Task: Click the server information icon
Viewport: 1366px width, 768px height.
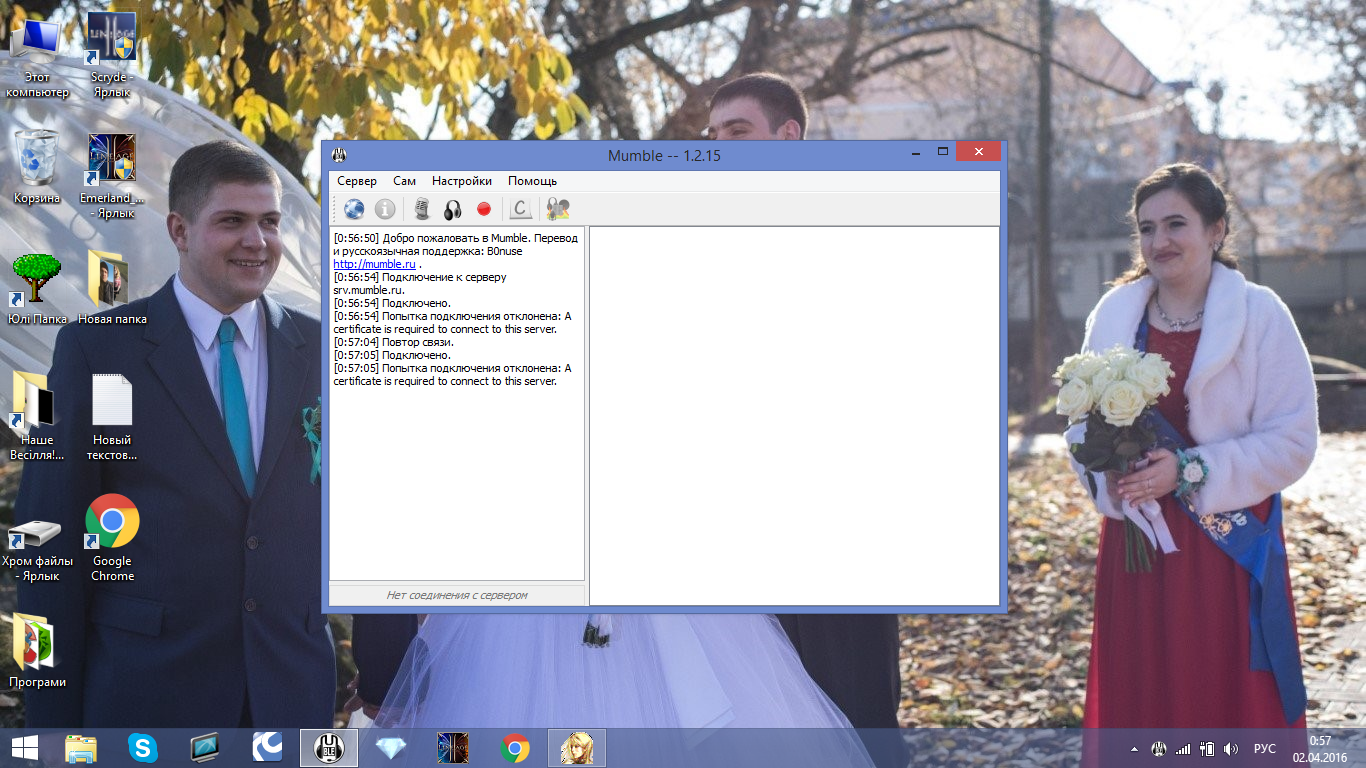Action: click(x=385, y=209)
